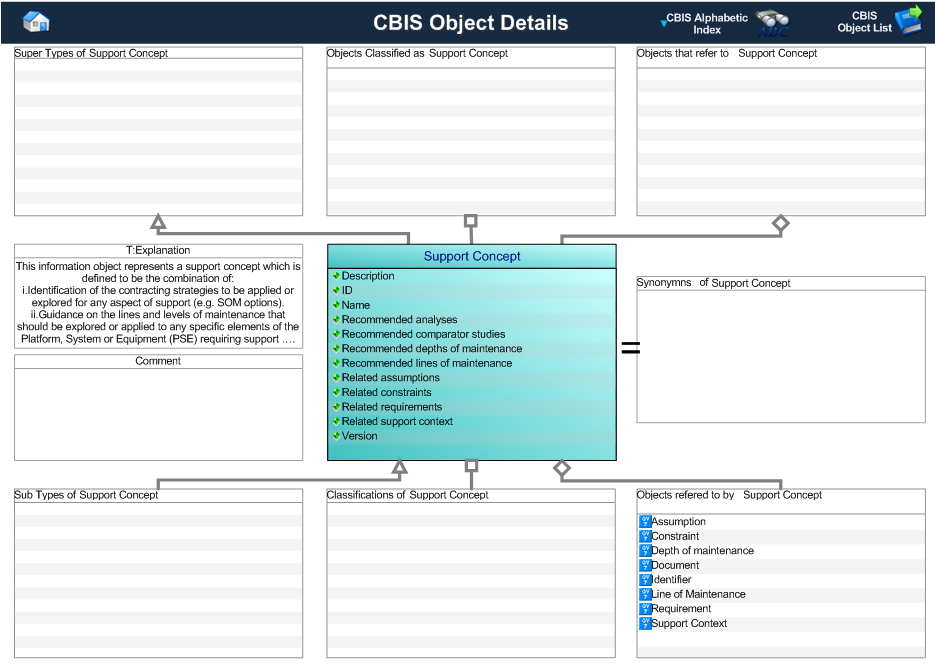Select the Related assumptions attribute
This screenshot has height=666, width=935.
click(x=391, y=377)
